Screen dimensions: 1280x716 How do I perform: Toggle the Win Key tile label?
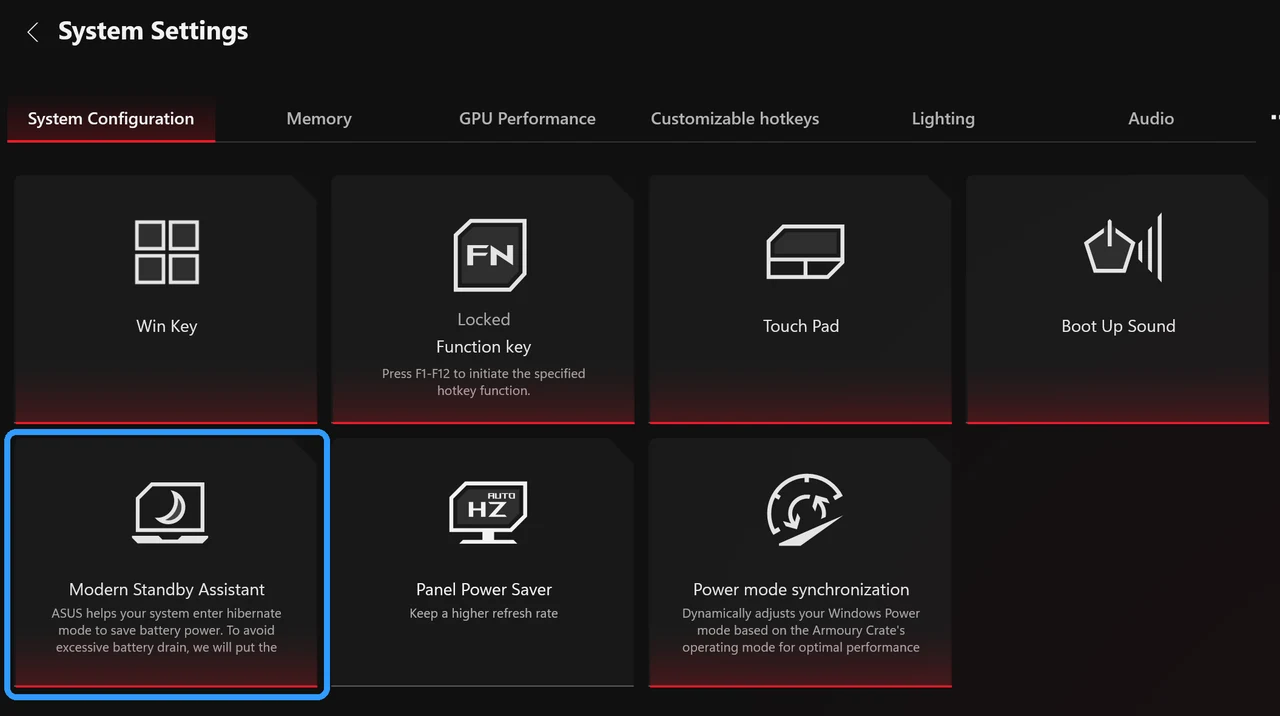(x=167, y=326)
